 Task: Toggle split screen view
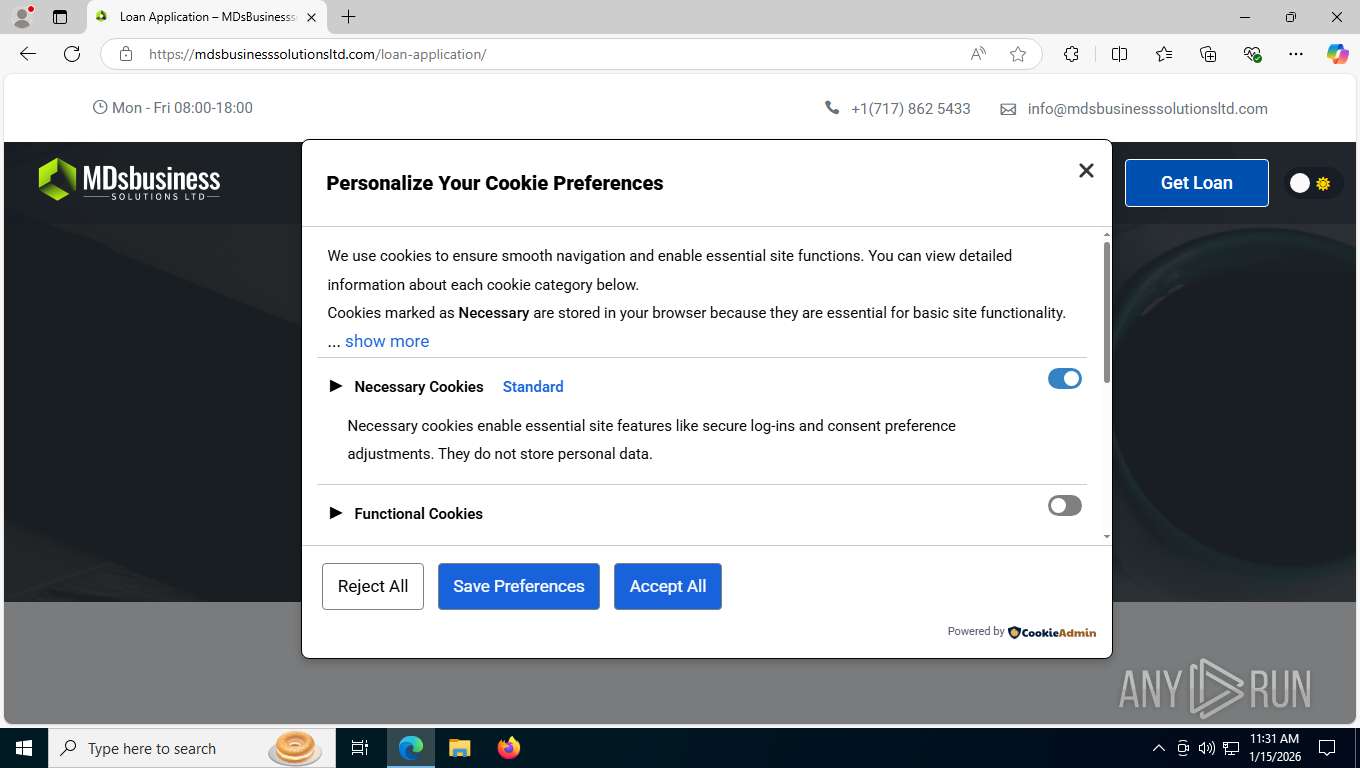pyautogui.click(x=1119, y=54)
